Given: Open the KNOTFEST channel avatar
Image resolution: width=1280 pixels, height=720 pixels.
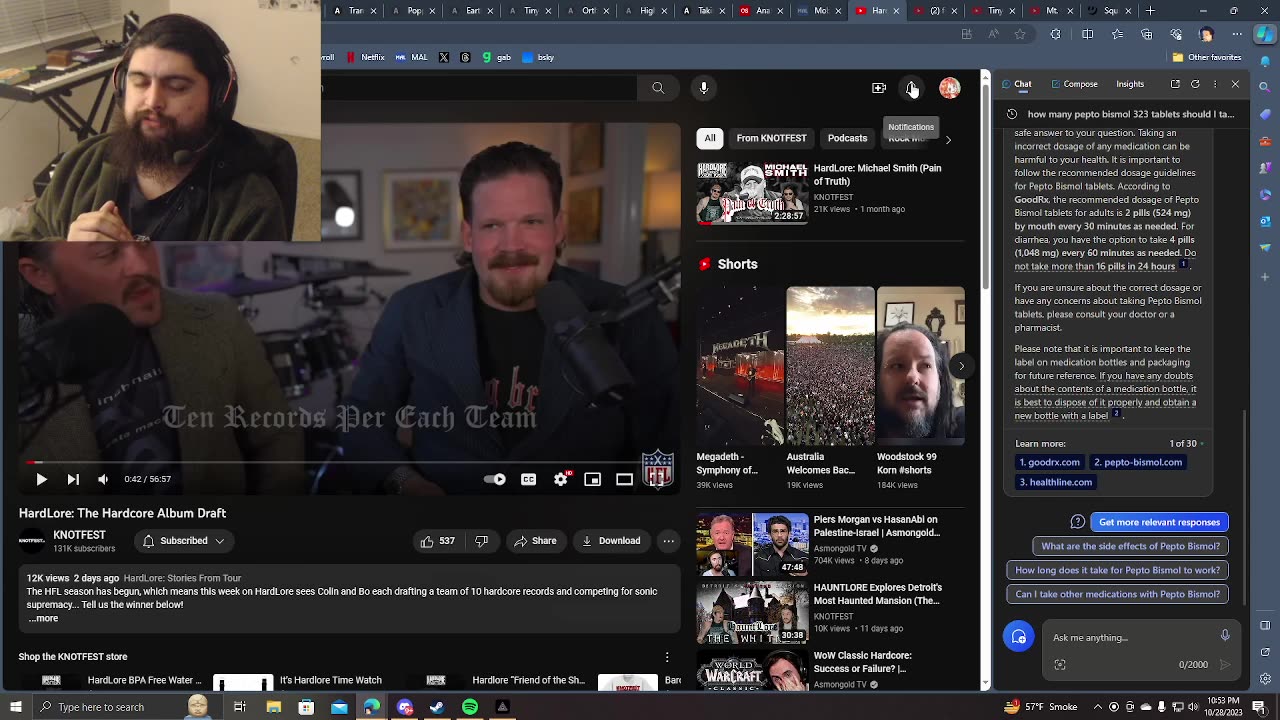Looking at the screenshot, I should [x=32, y=541].
